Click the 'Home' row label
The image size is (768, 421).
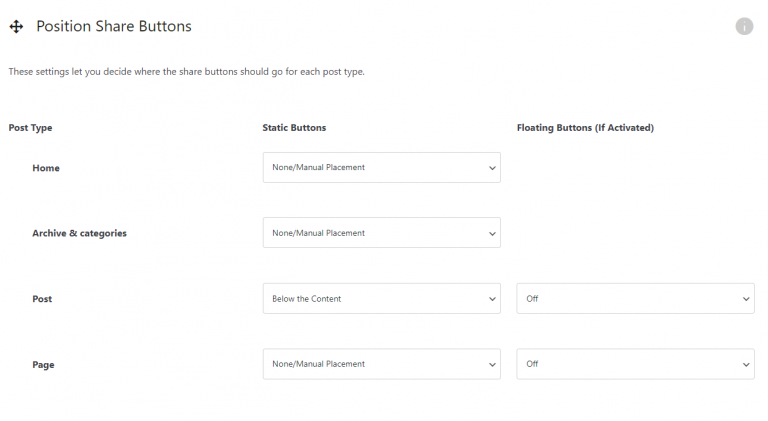tap(46, 168)
